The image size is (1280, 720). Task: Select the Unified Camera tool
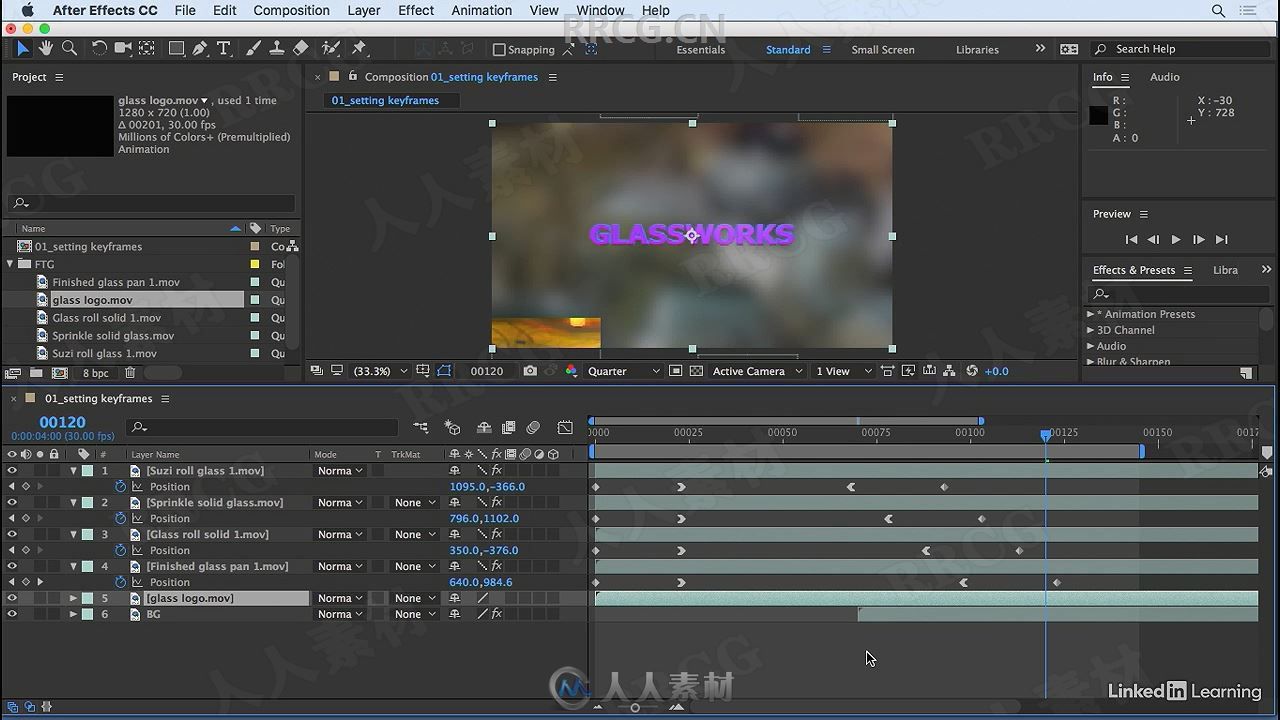tap(123, 48)
